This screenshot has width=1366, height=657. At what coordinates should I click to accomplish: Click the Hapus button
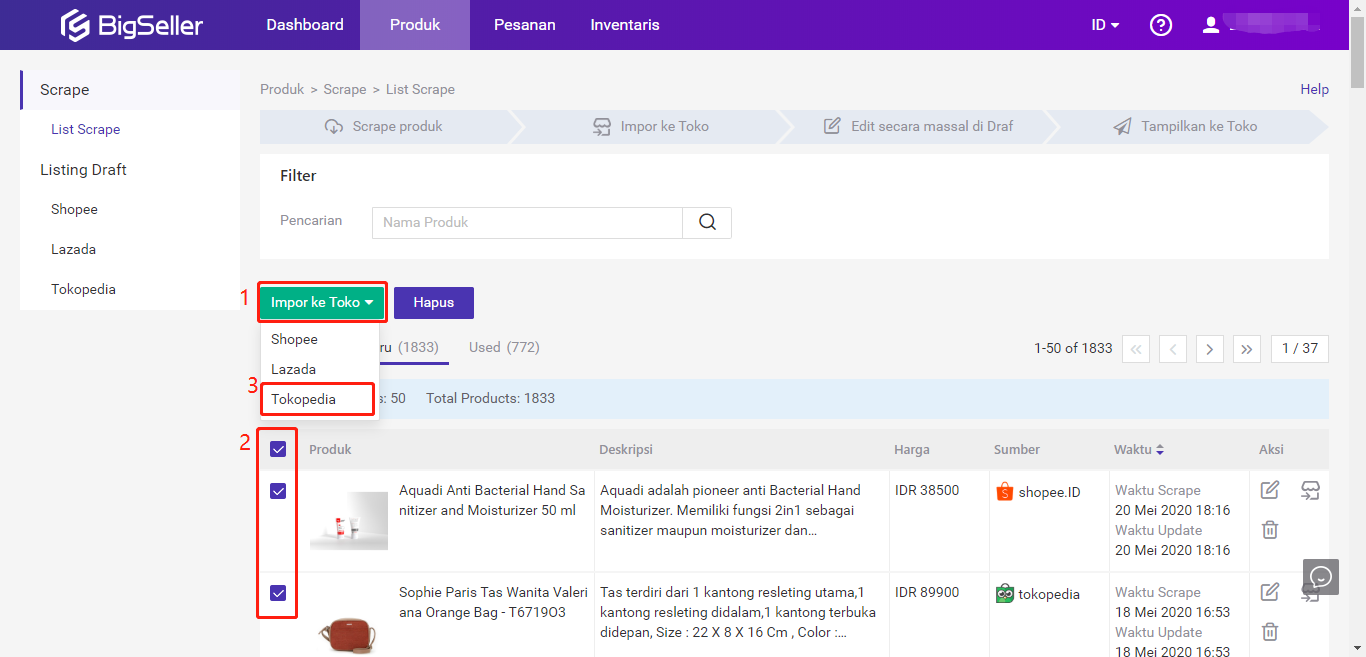[x=434, y=302]
